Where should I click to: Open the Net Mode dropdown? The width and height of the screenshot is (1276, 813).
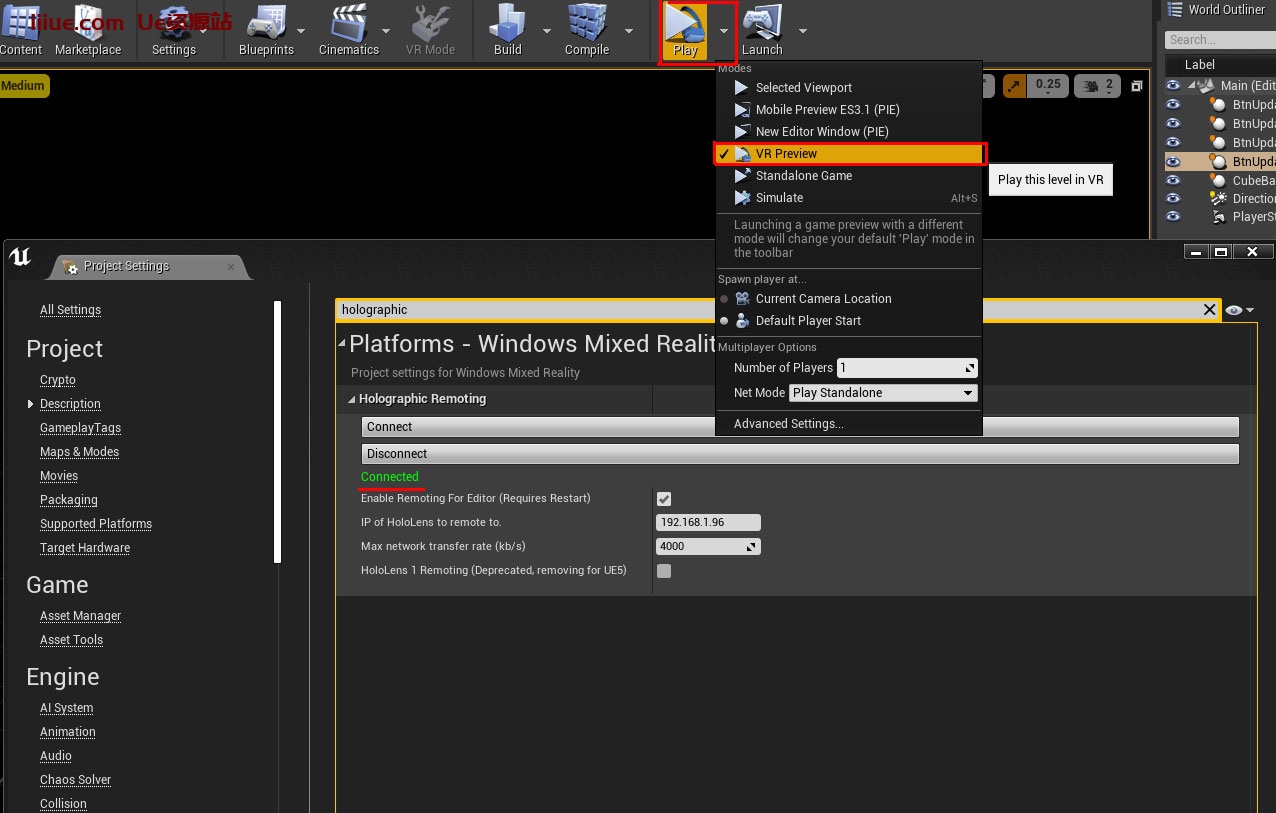[x=882, y=393]
